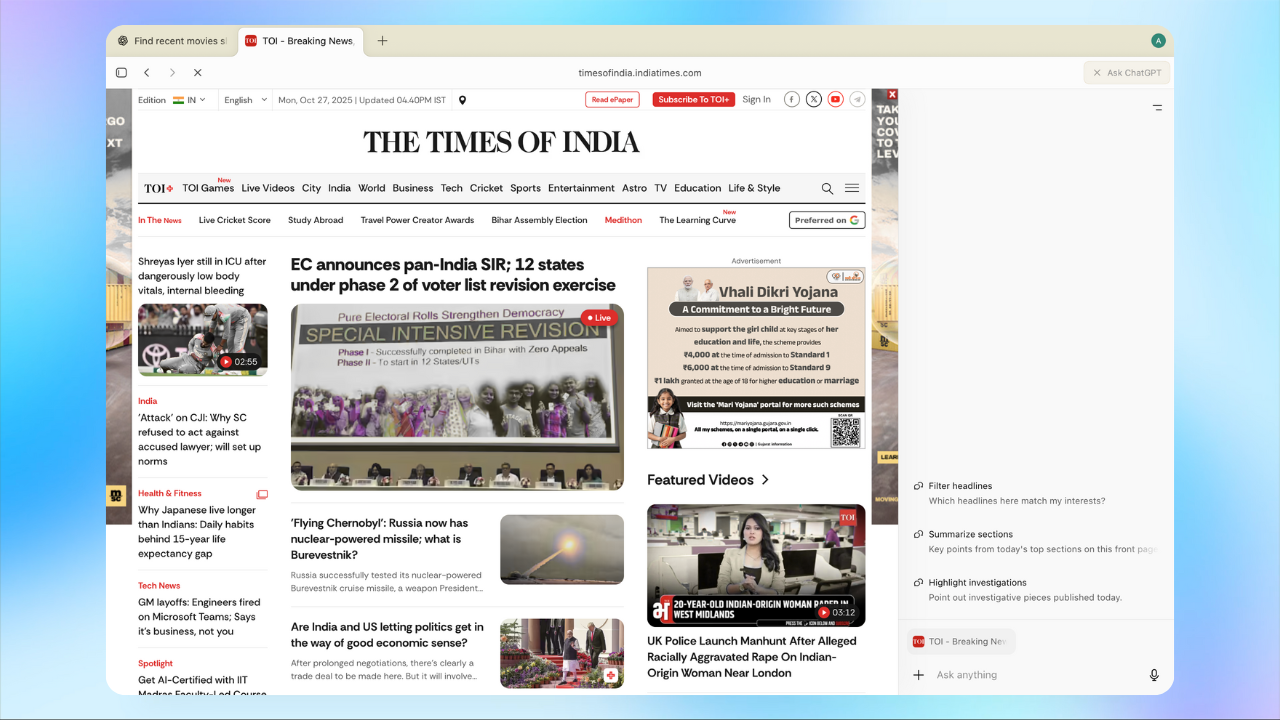The width and height of the screenshot is (1280, 720).
Task: Close the right-side ad banner
Action: (x=892, y=95)
